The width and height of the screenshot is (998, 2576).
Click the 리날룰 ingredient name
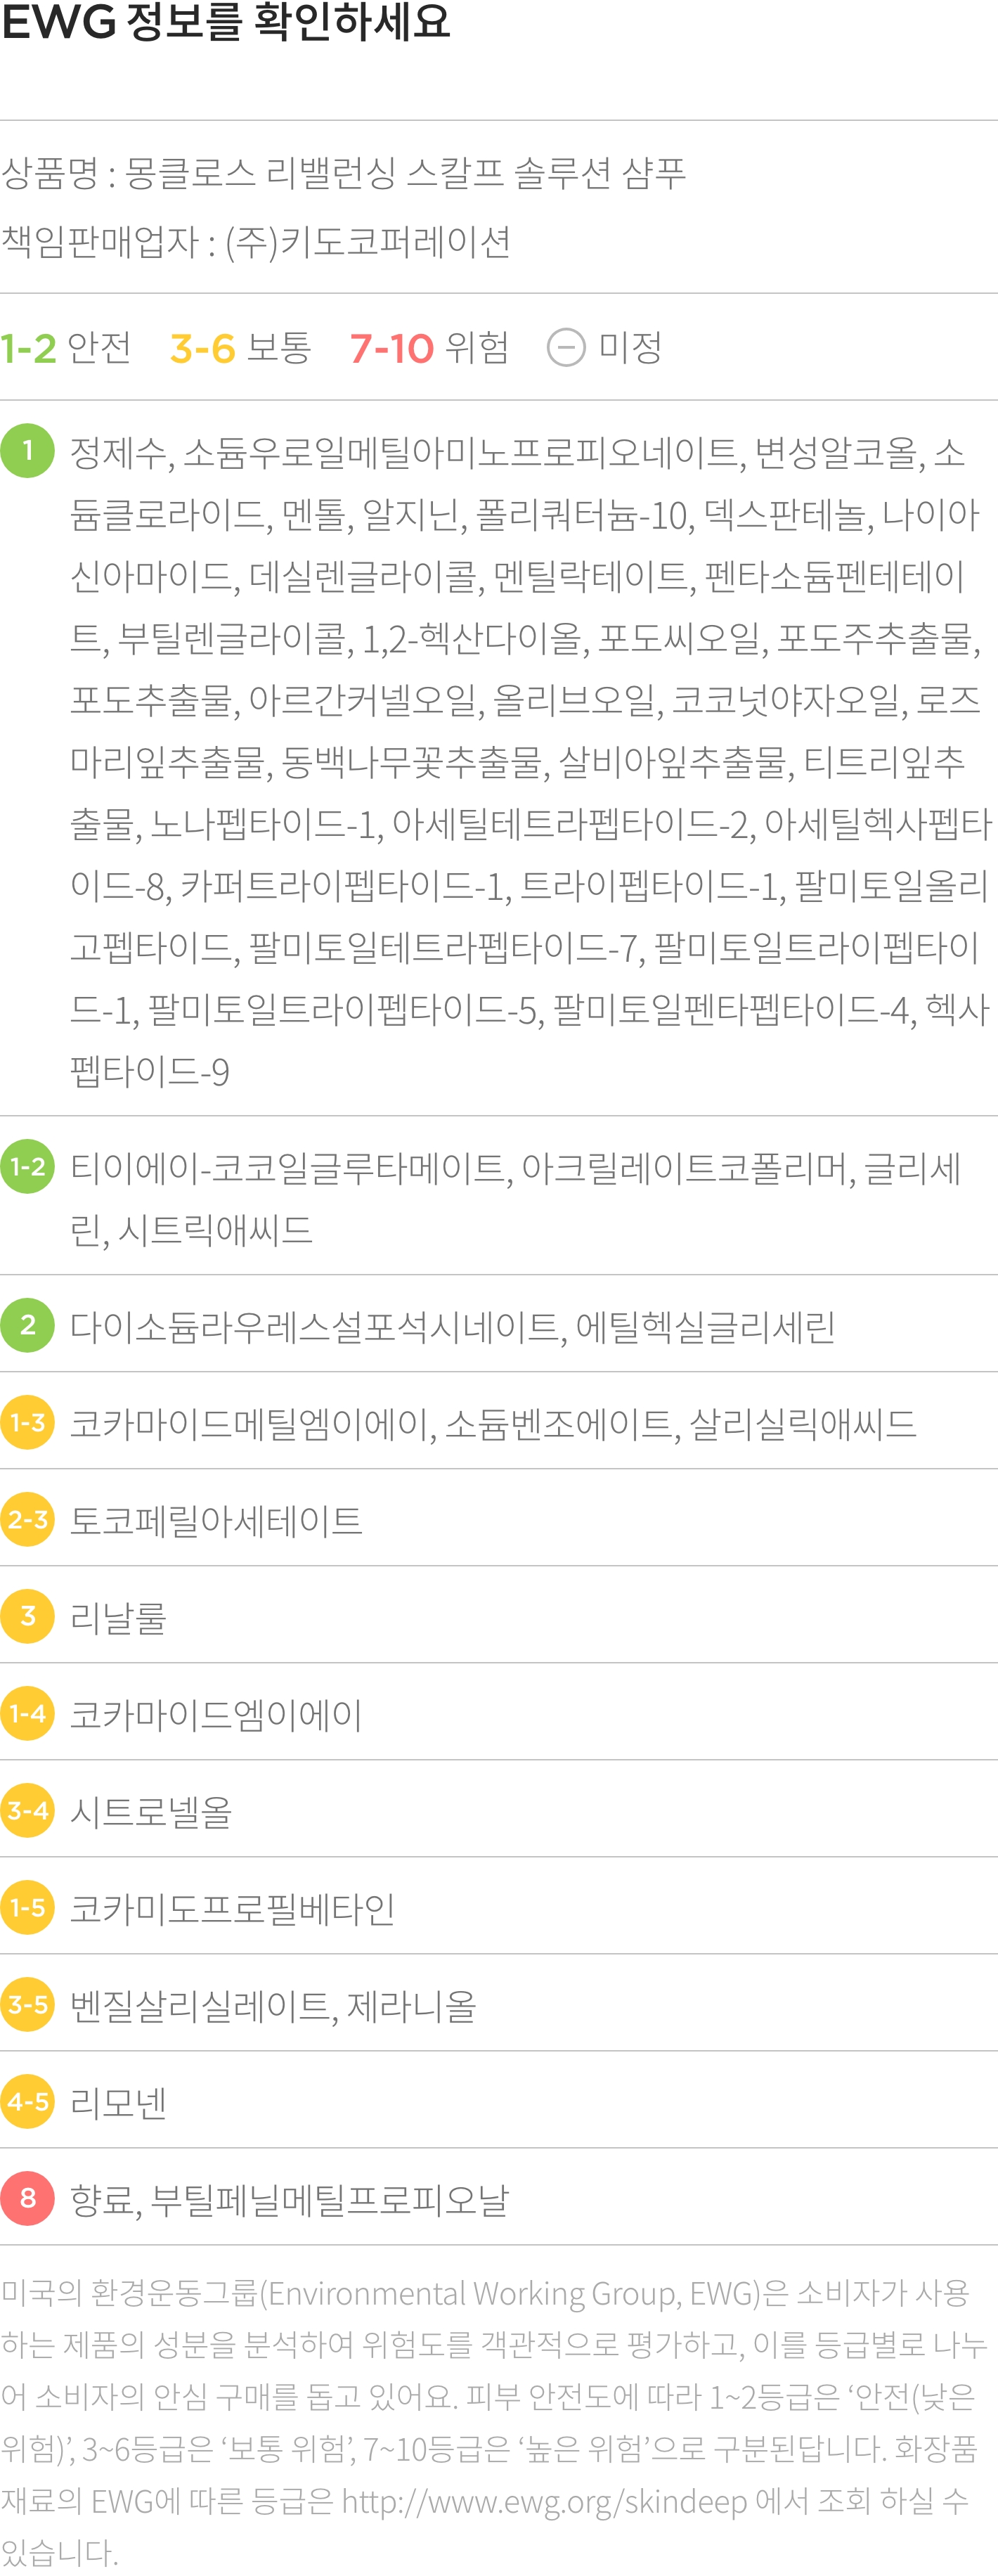tap(118, 1617)
